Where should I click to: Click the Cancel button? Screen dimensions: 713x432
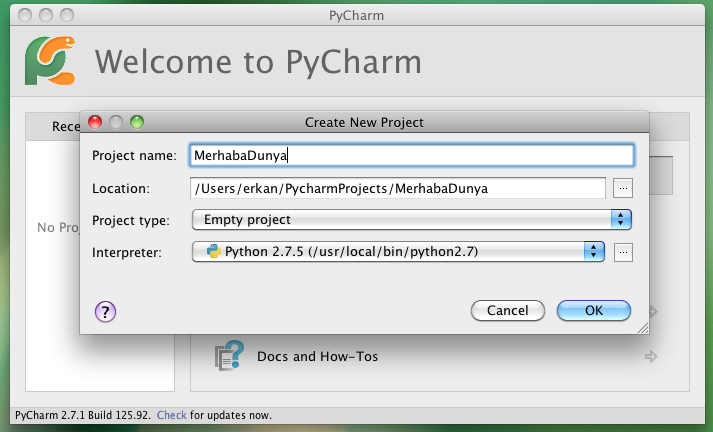pos(508,311)
